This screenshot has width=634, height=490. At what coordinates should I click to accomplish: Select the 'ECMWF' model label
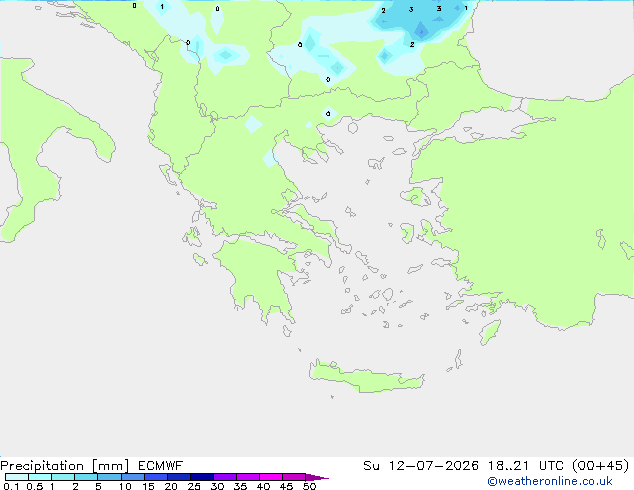click(x=160, y=466)
